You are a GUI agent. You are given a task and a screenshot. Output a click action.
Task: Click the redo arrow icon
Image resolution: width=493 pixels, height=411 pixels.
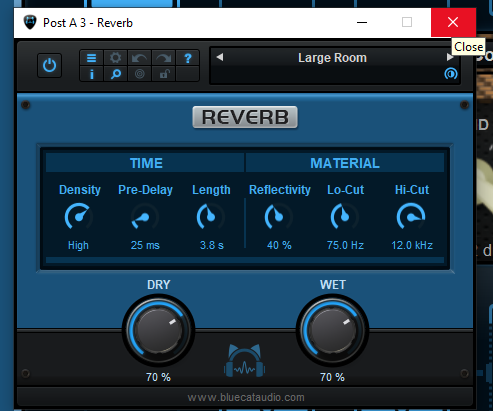pos(163,58)
